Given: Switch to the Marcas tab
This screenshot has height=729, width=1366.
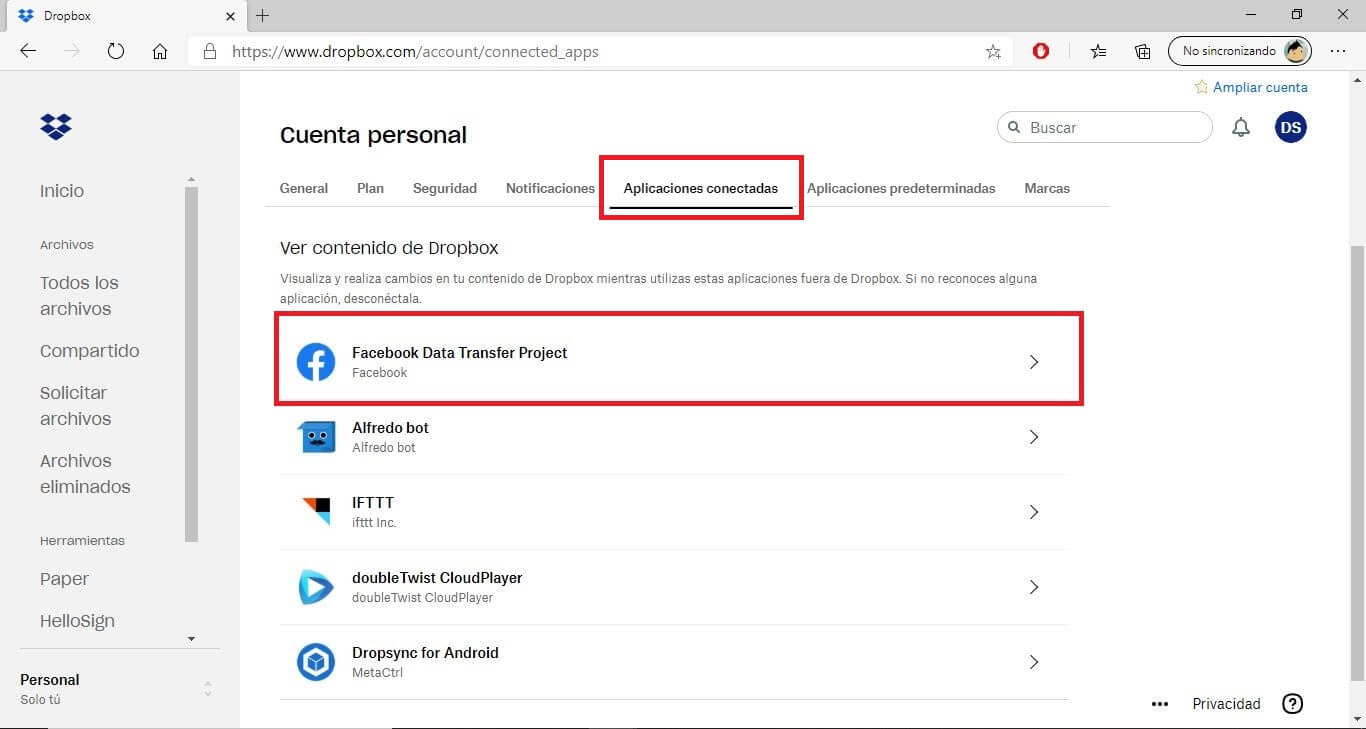Looking at the screenshot, I should click(1047, 188).
